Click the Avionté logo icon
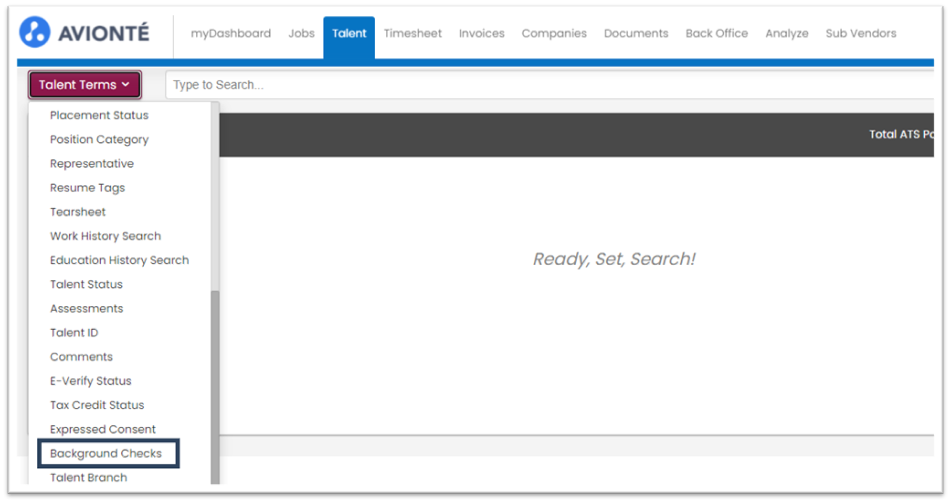This screenshot has height=503, width=951. coord(35,32)
